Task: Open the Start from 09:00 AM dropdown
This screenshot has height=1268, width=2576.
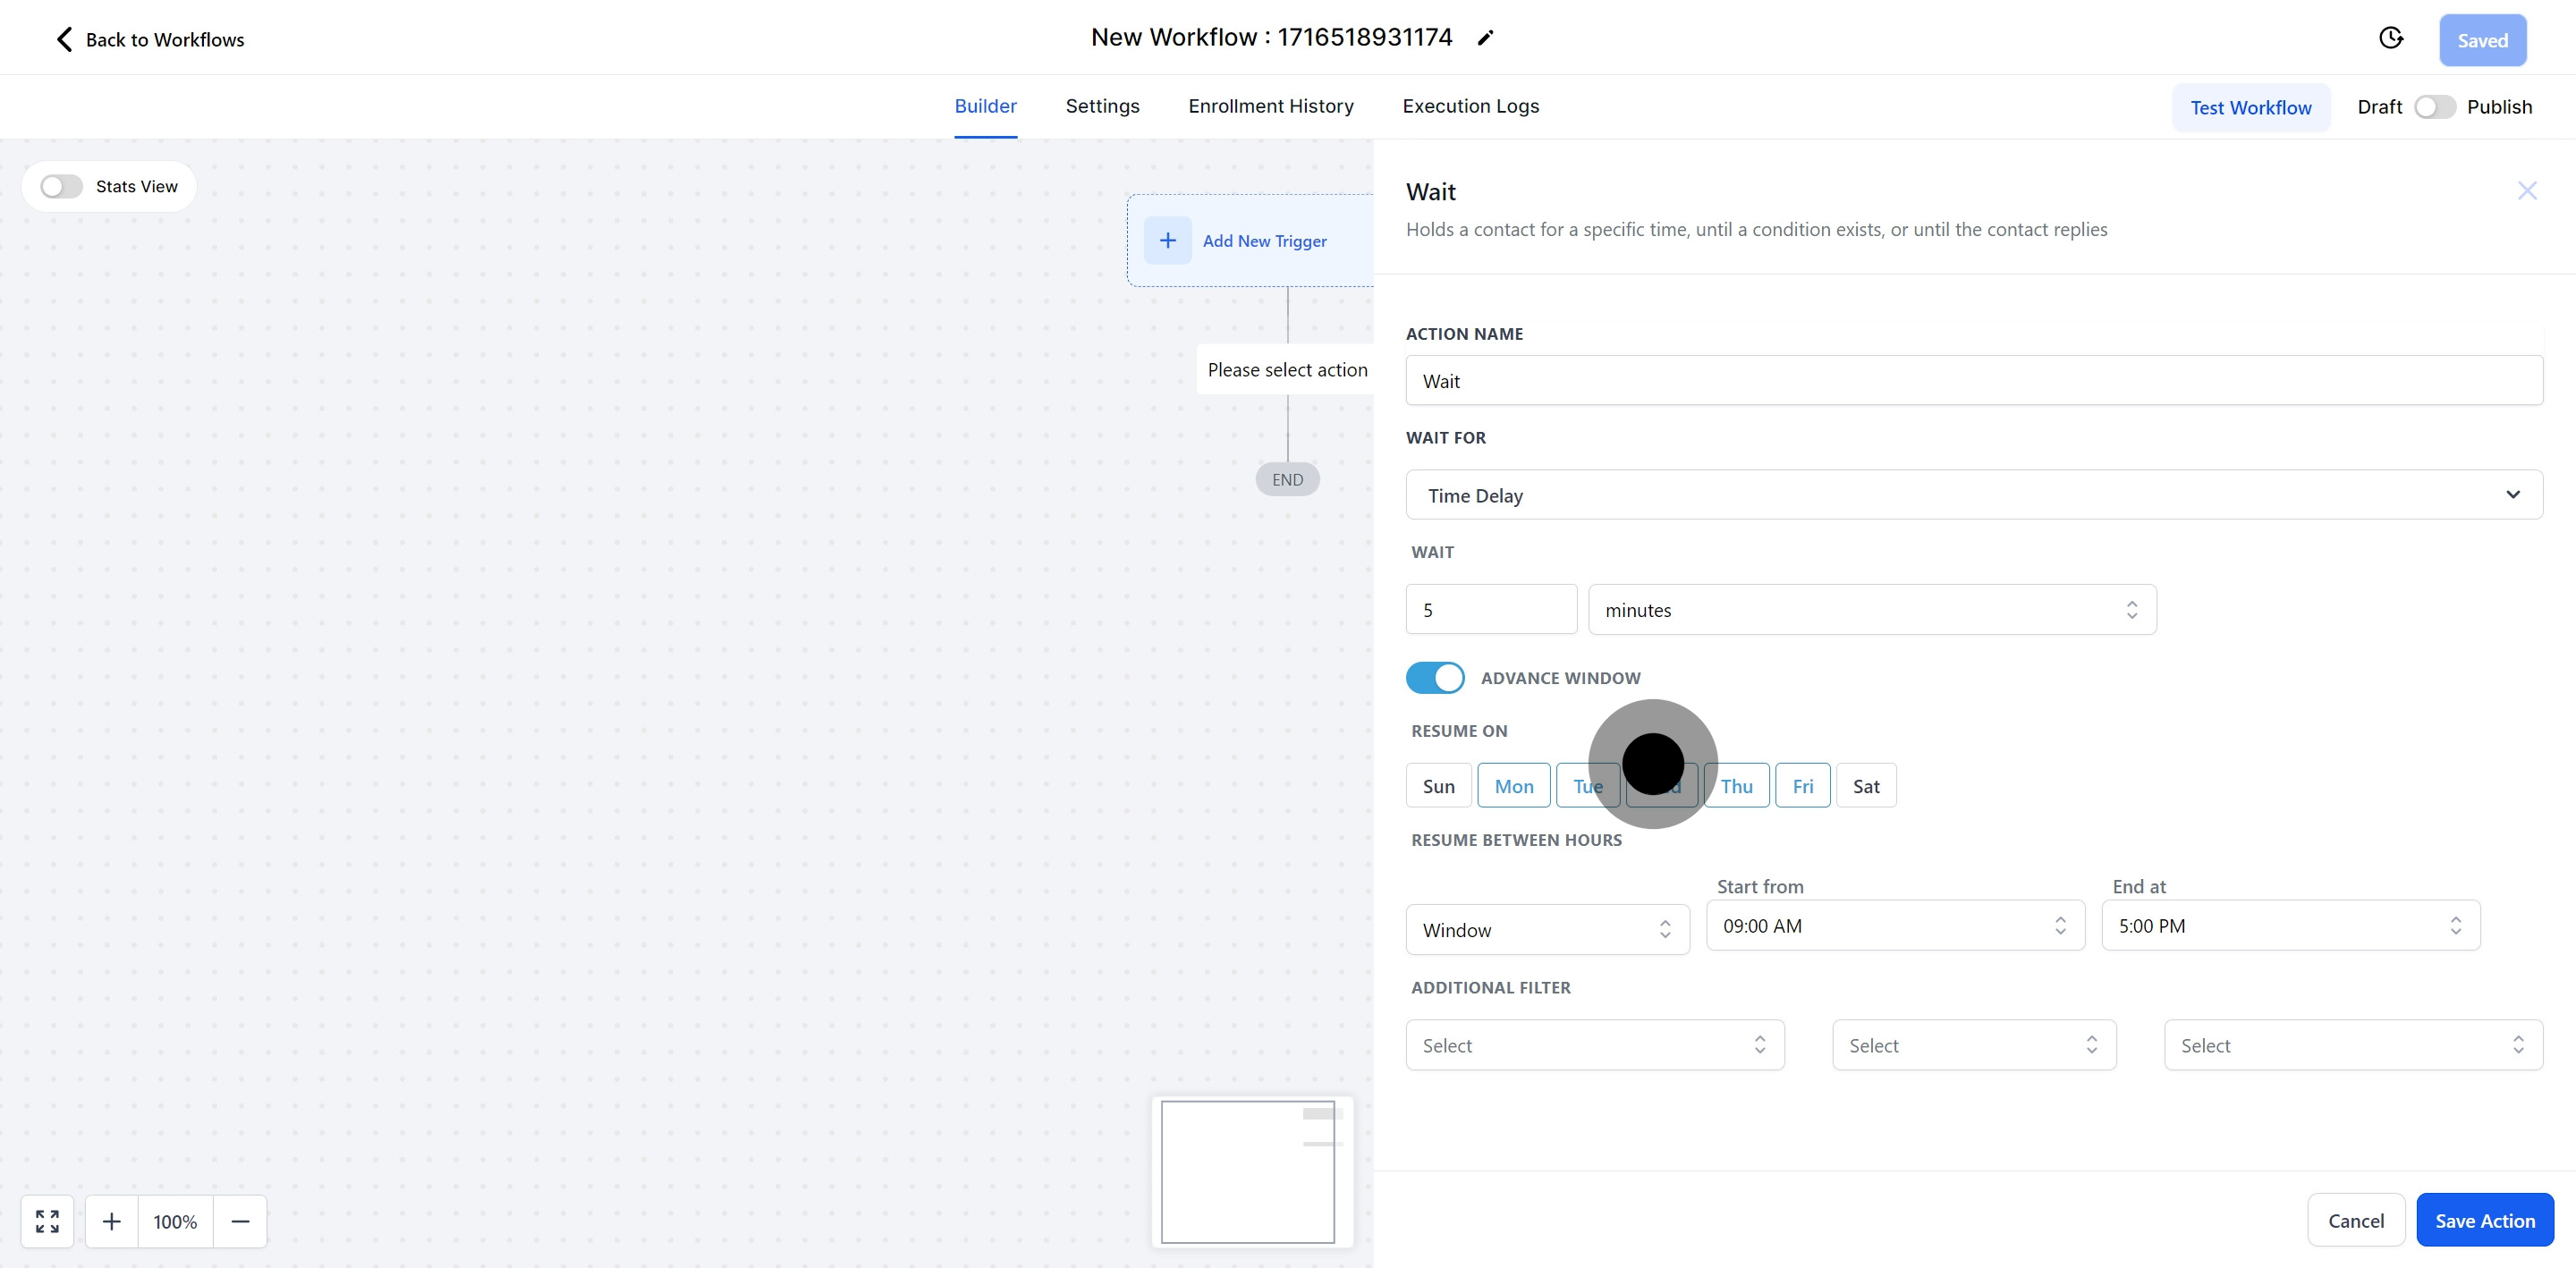Action: click(1894, 926)
